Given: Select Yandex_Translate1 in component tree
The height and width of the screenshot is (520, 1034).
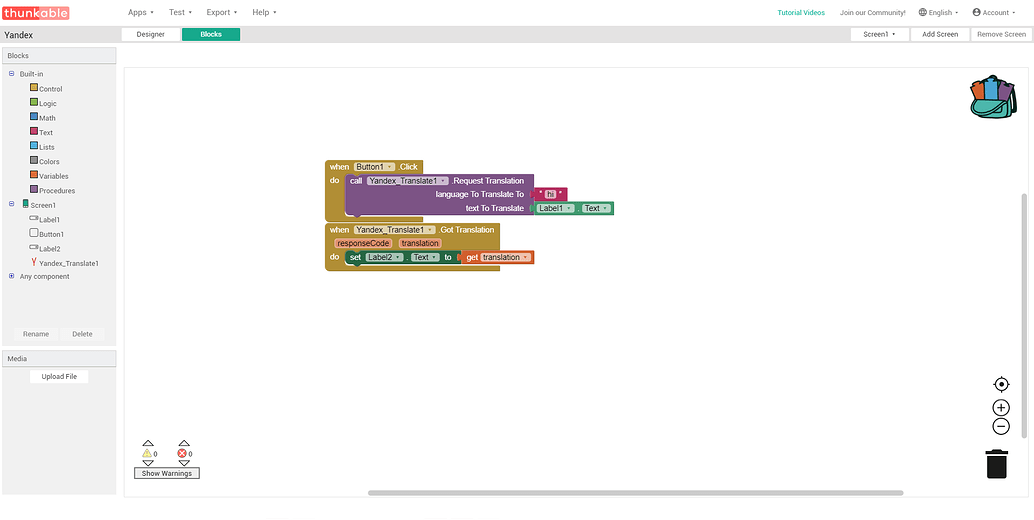Looking at the screenshot, I should [x=68, y=263].
